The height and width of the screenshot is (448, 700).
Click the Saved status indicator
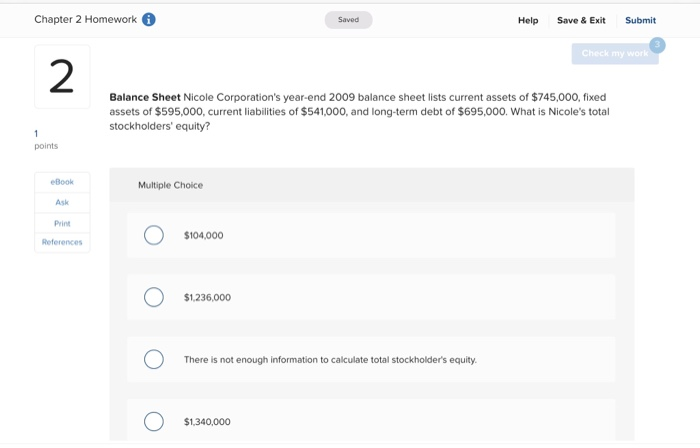pyautogui.click(x=348, y=20)
